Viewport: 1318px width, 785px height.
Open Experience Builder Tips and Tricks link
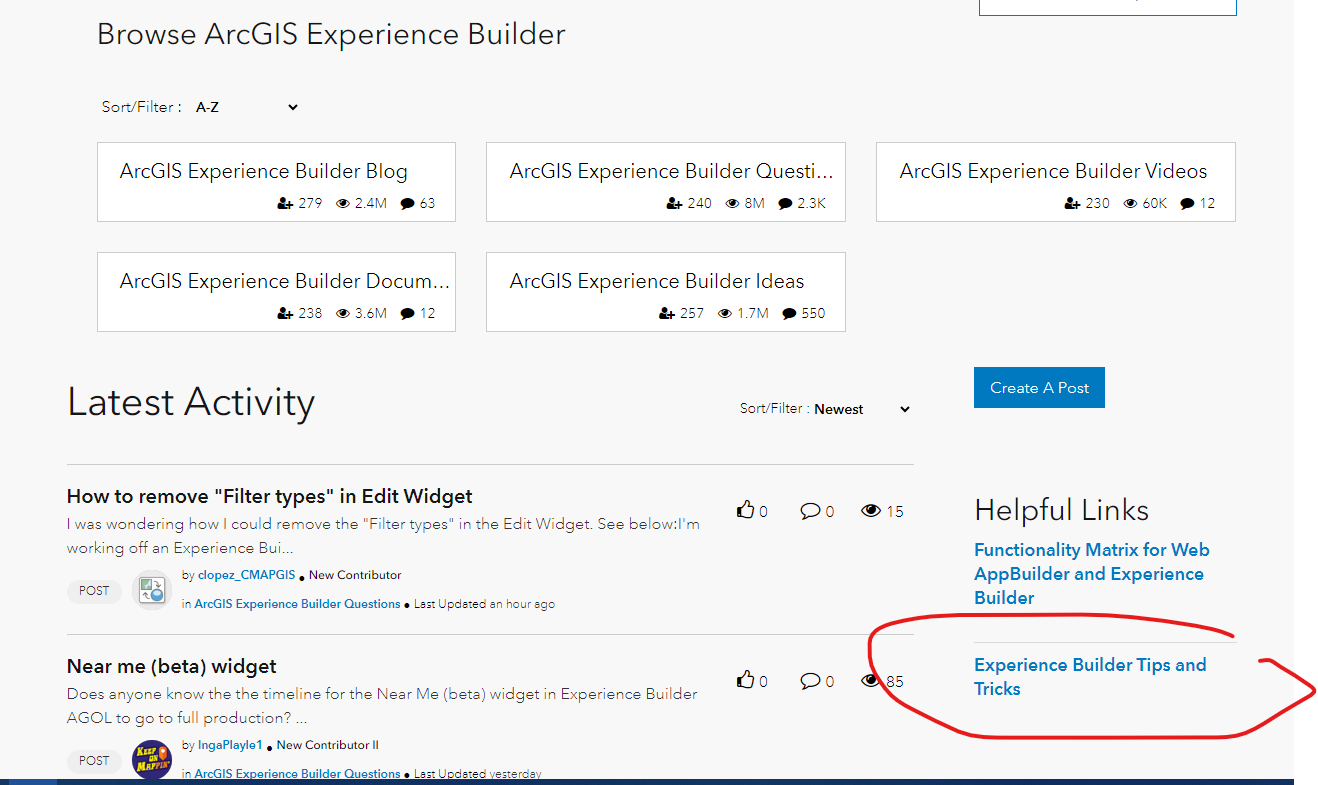pyautogui.click(x=1090, y=676)
